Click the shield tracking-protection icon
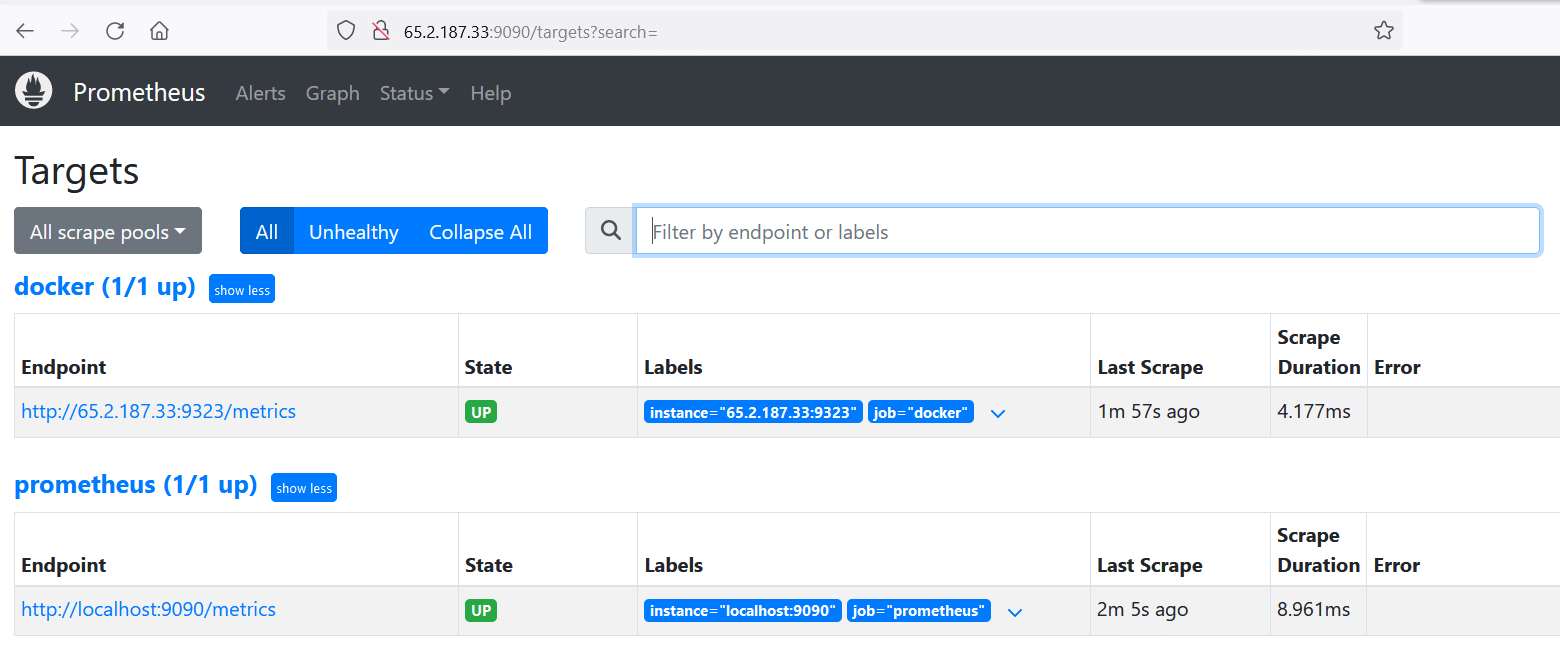 click(345, 30)
